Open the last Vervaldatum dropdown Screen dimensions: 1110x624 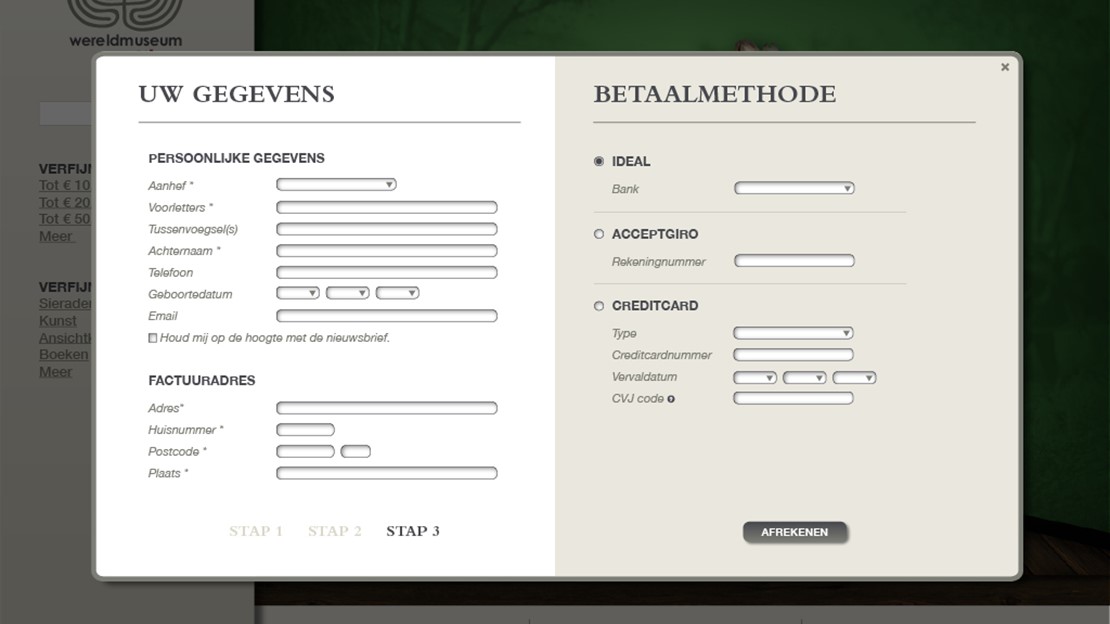tap(855, 377)
